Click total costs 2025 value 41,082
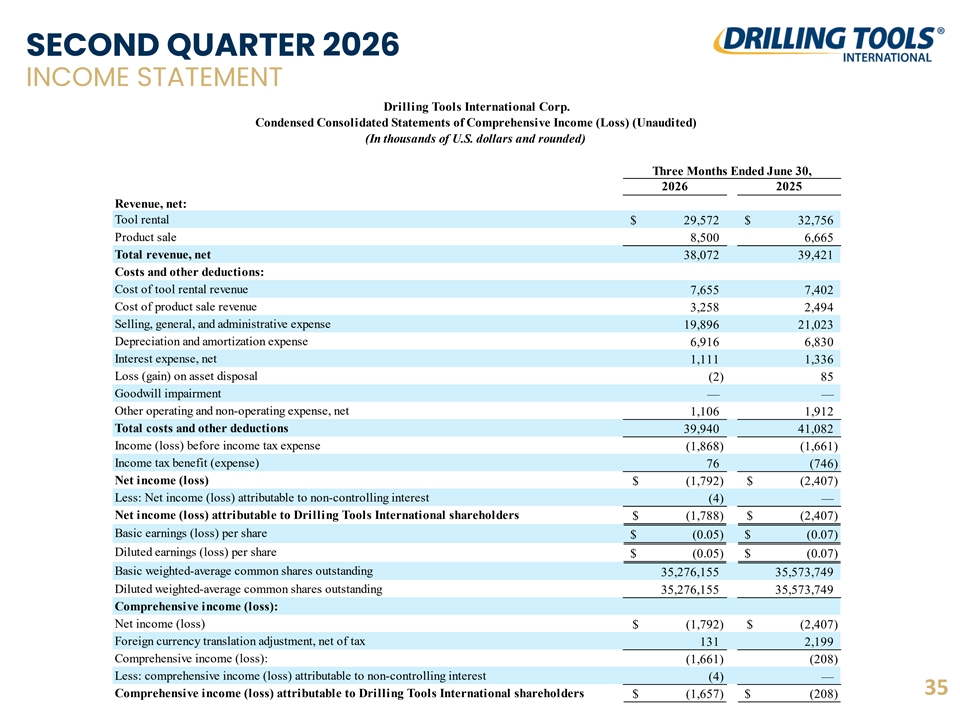Image resolution: width=960 pixels, height=720 pixels. click(x=815, y=429)
